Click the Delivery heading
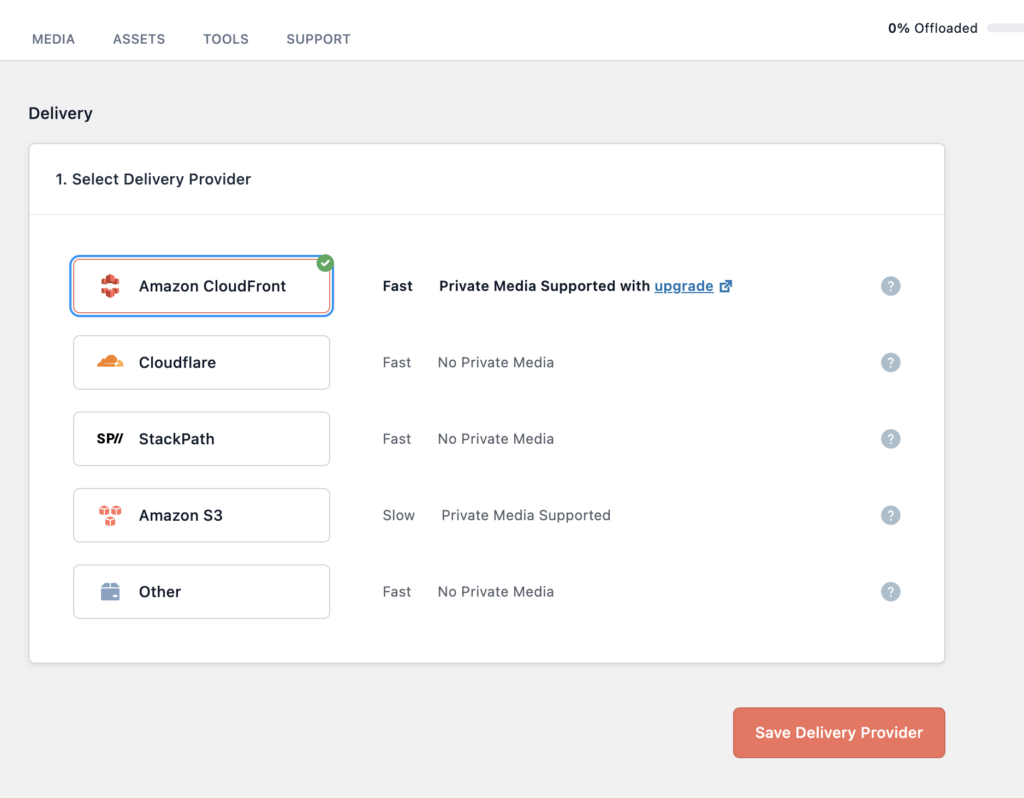Screen dimensions: 1024x798 60,114
